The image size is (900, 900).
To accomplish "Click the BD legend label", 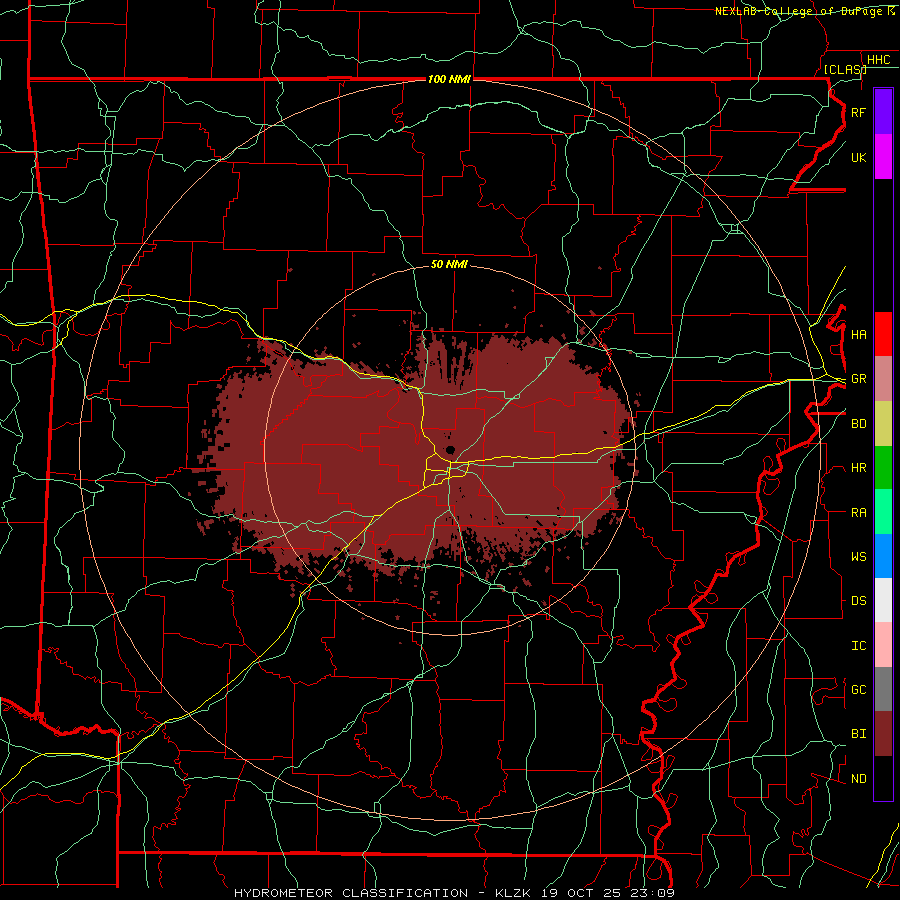I will [x=858, y=424].
